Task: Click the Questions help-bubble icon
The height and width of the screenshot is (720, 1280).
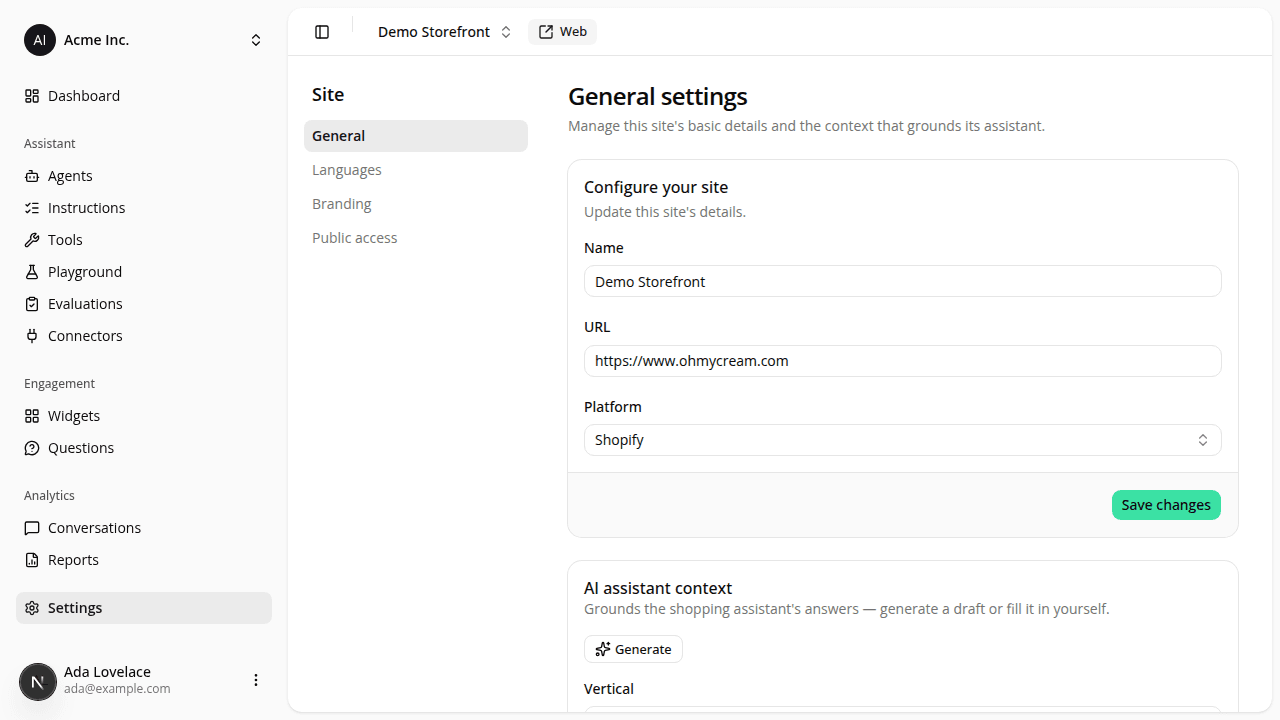Action: [32, 448]
